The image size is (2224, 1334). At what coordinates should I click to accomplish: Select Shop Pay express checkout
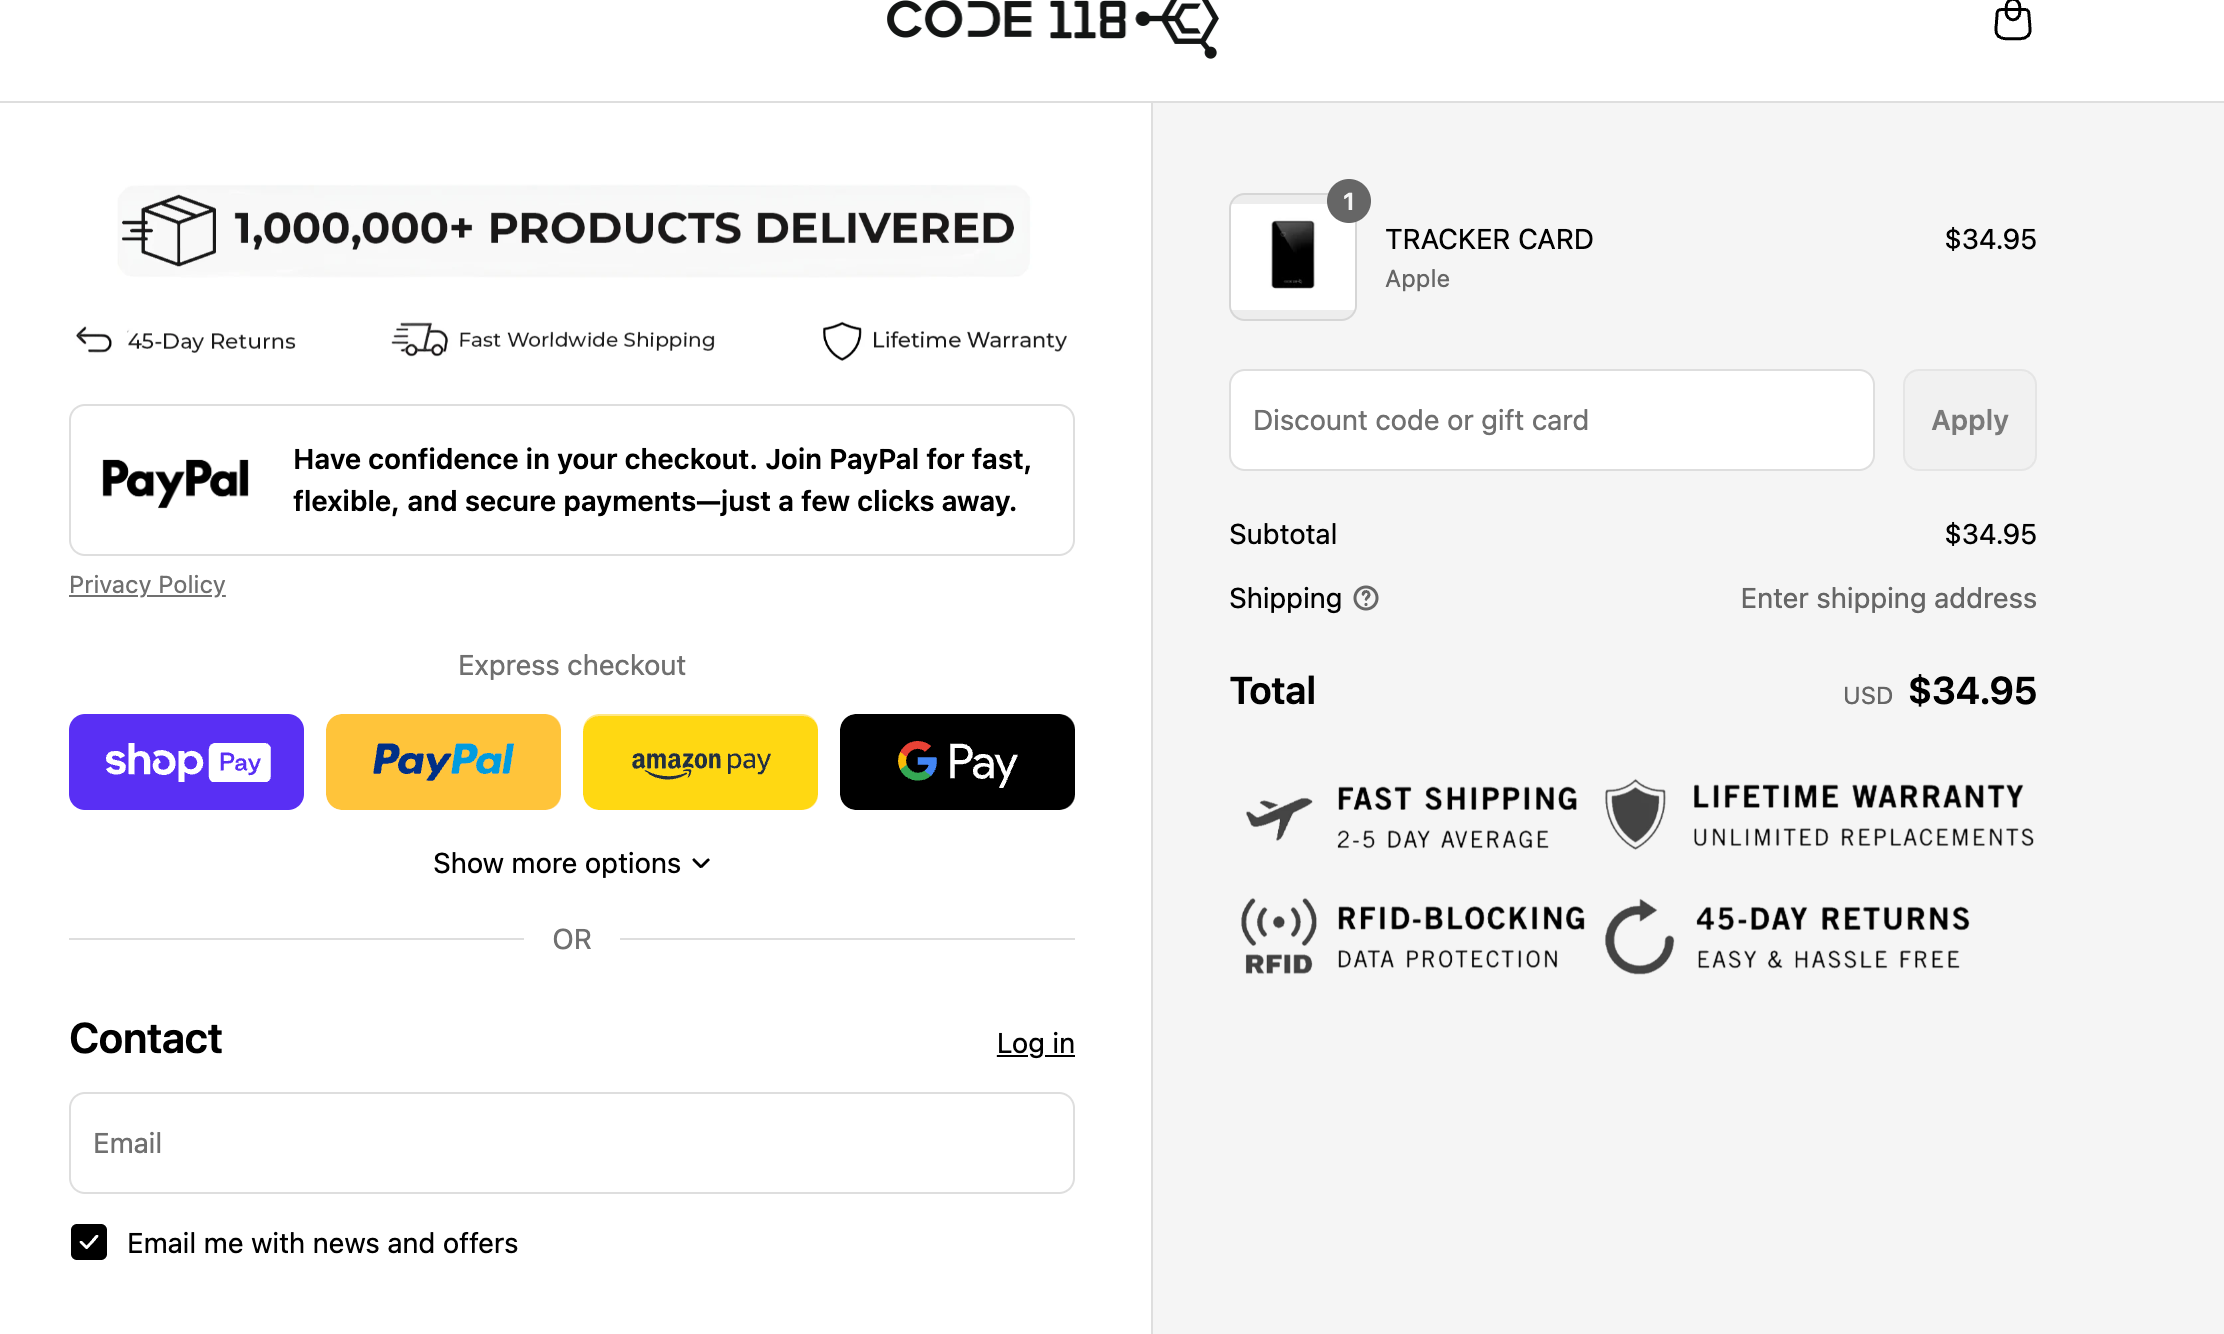coord(186,761)
